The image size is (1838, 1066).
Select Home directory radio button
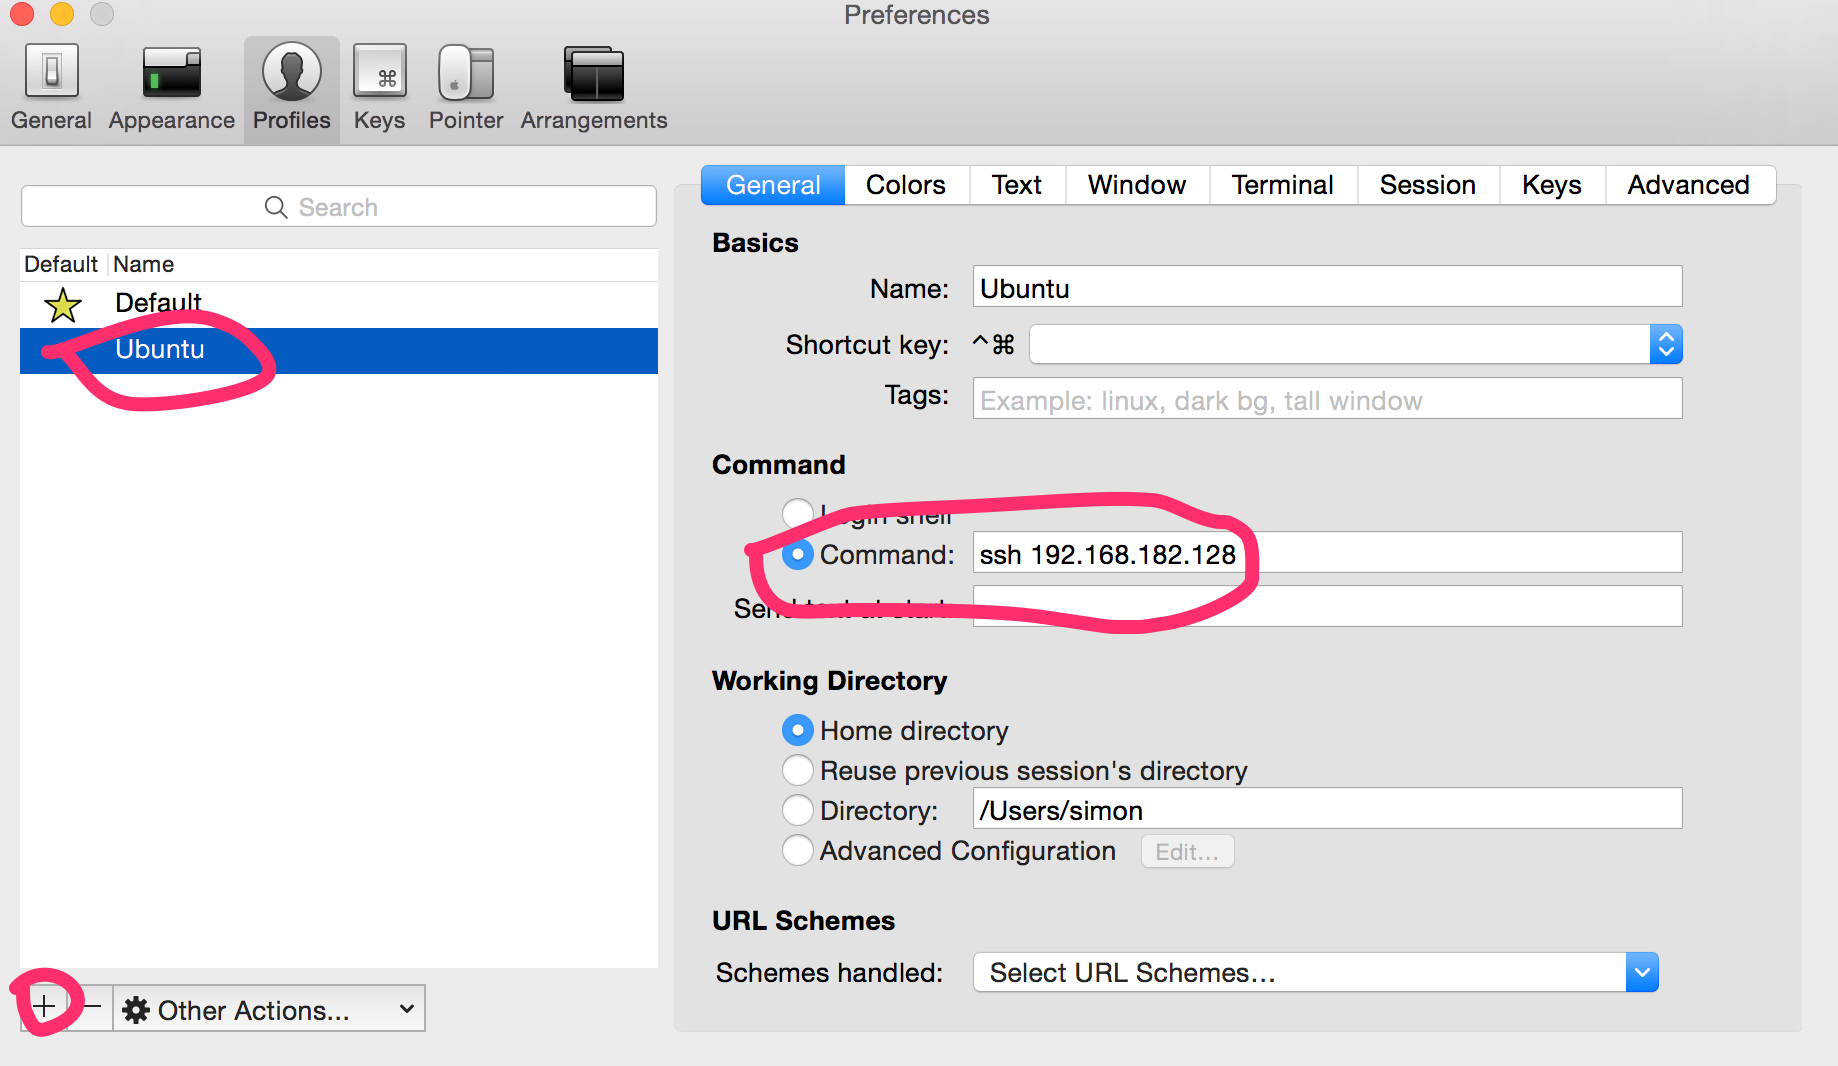click(x=797, y=731)
